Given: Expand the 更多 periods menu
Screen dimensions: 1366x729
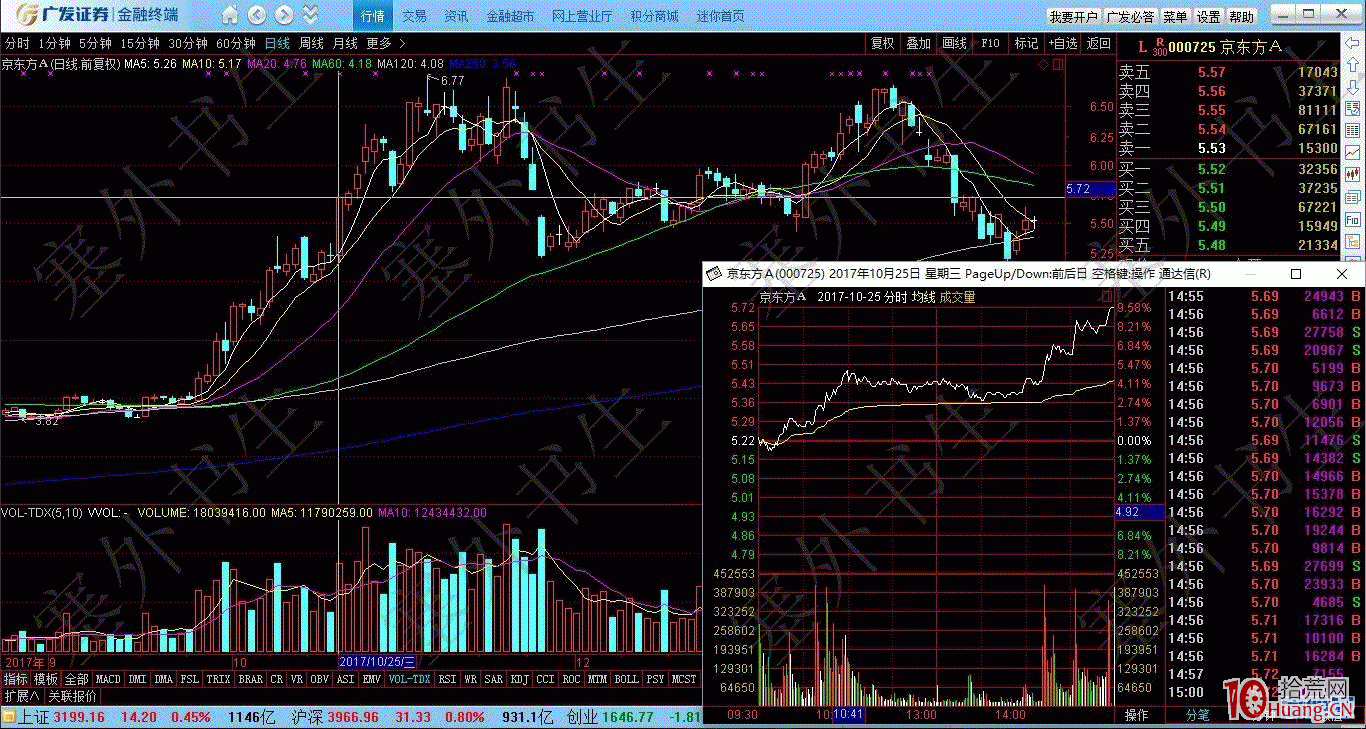Looking at the screenshot, I should [x=386, y=43].
